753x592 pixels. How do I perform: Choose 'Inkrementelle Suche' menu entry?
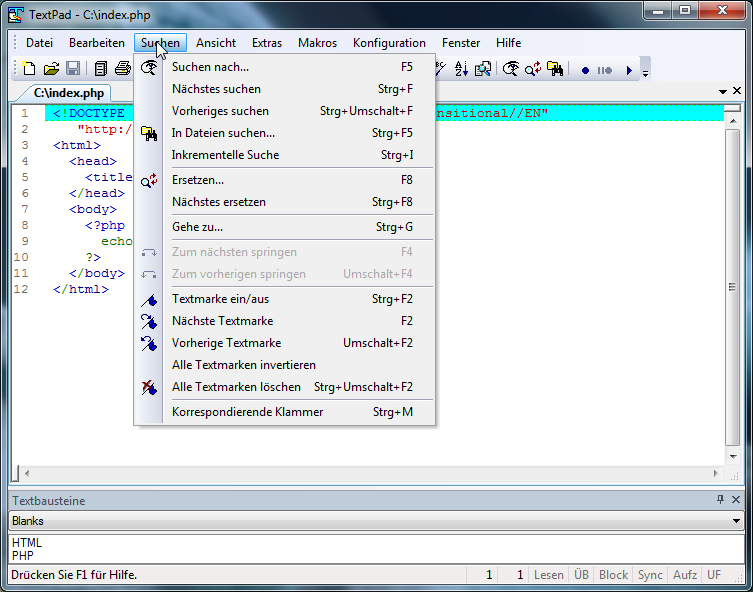(x=284, y=155)
